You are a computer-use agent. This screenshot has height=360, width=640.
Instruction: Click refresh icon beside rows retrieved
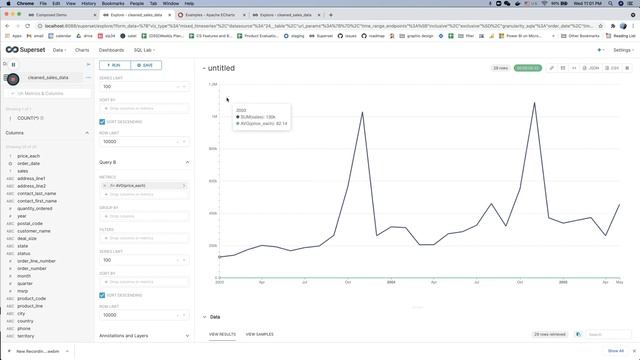pos(578,334)
